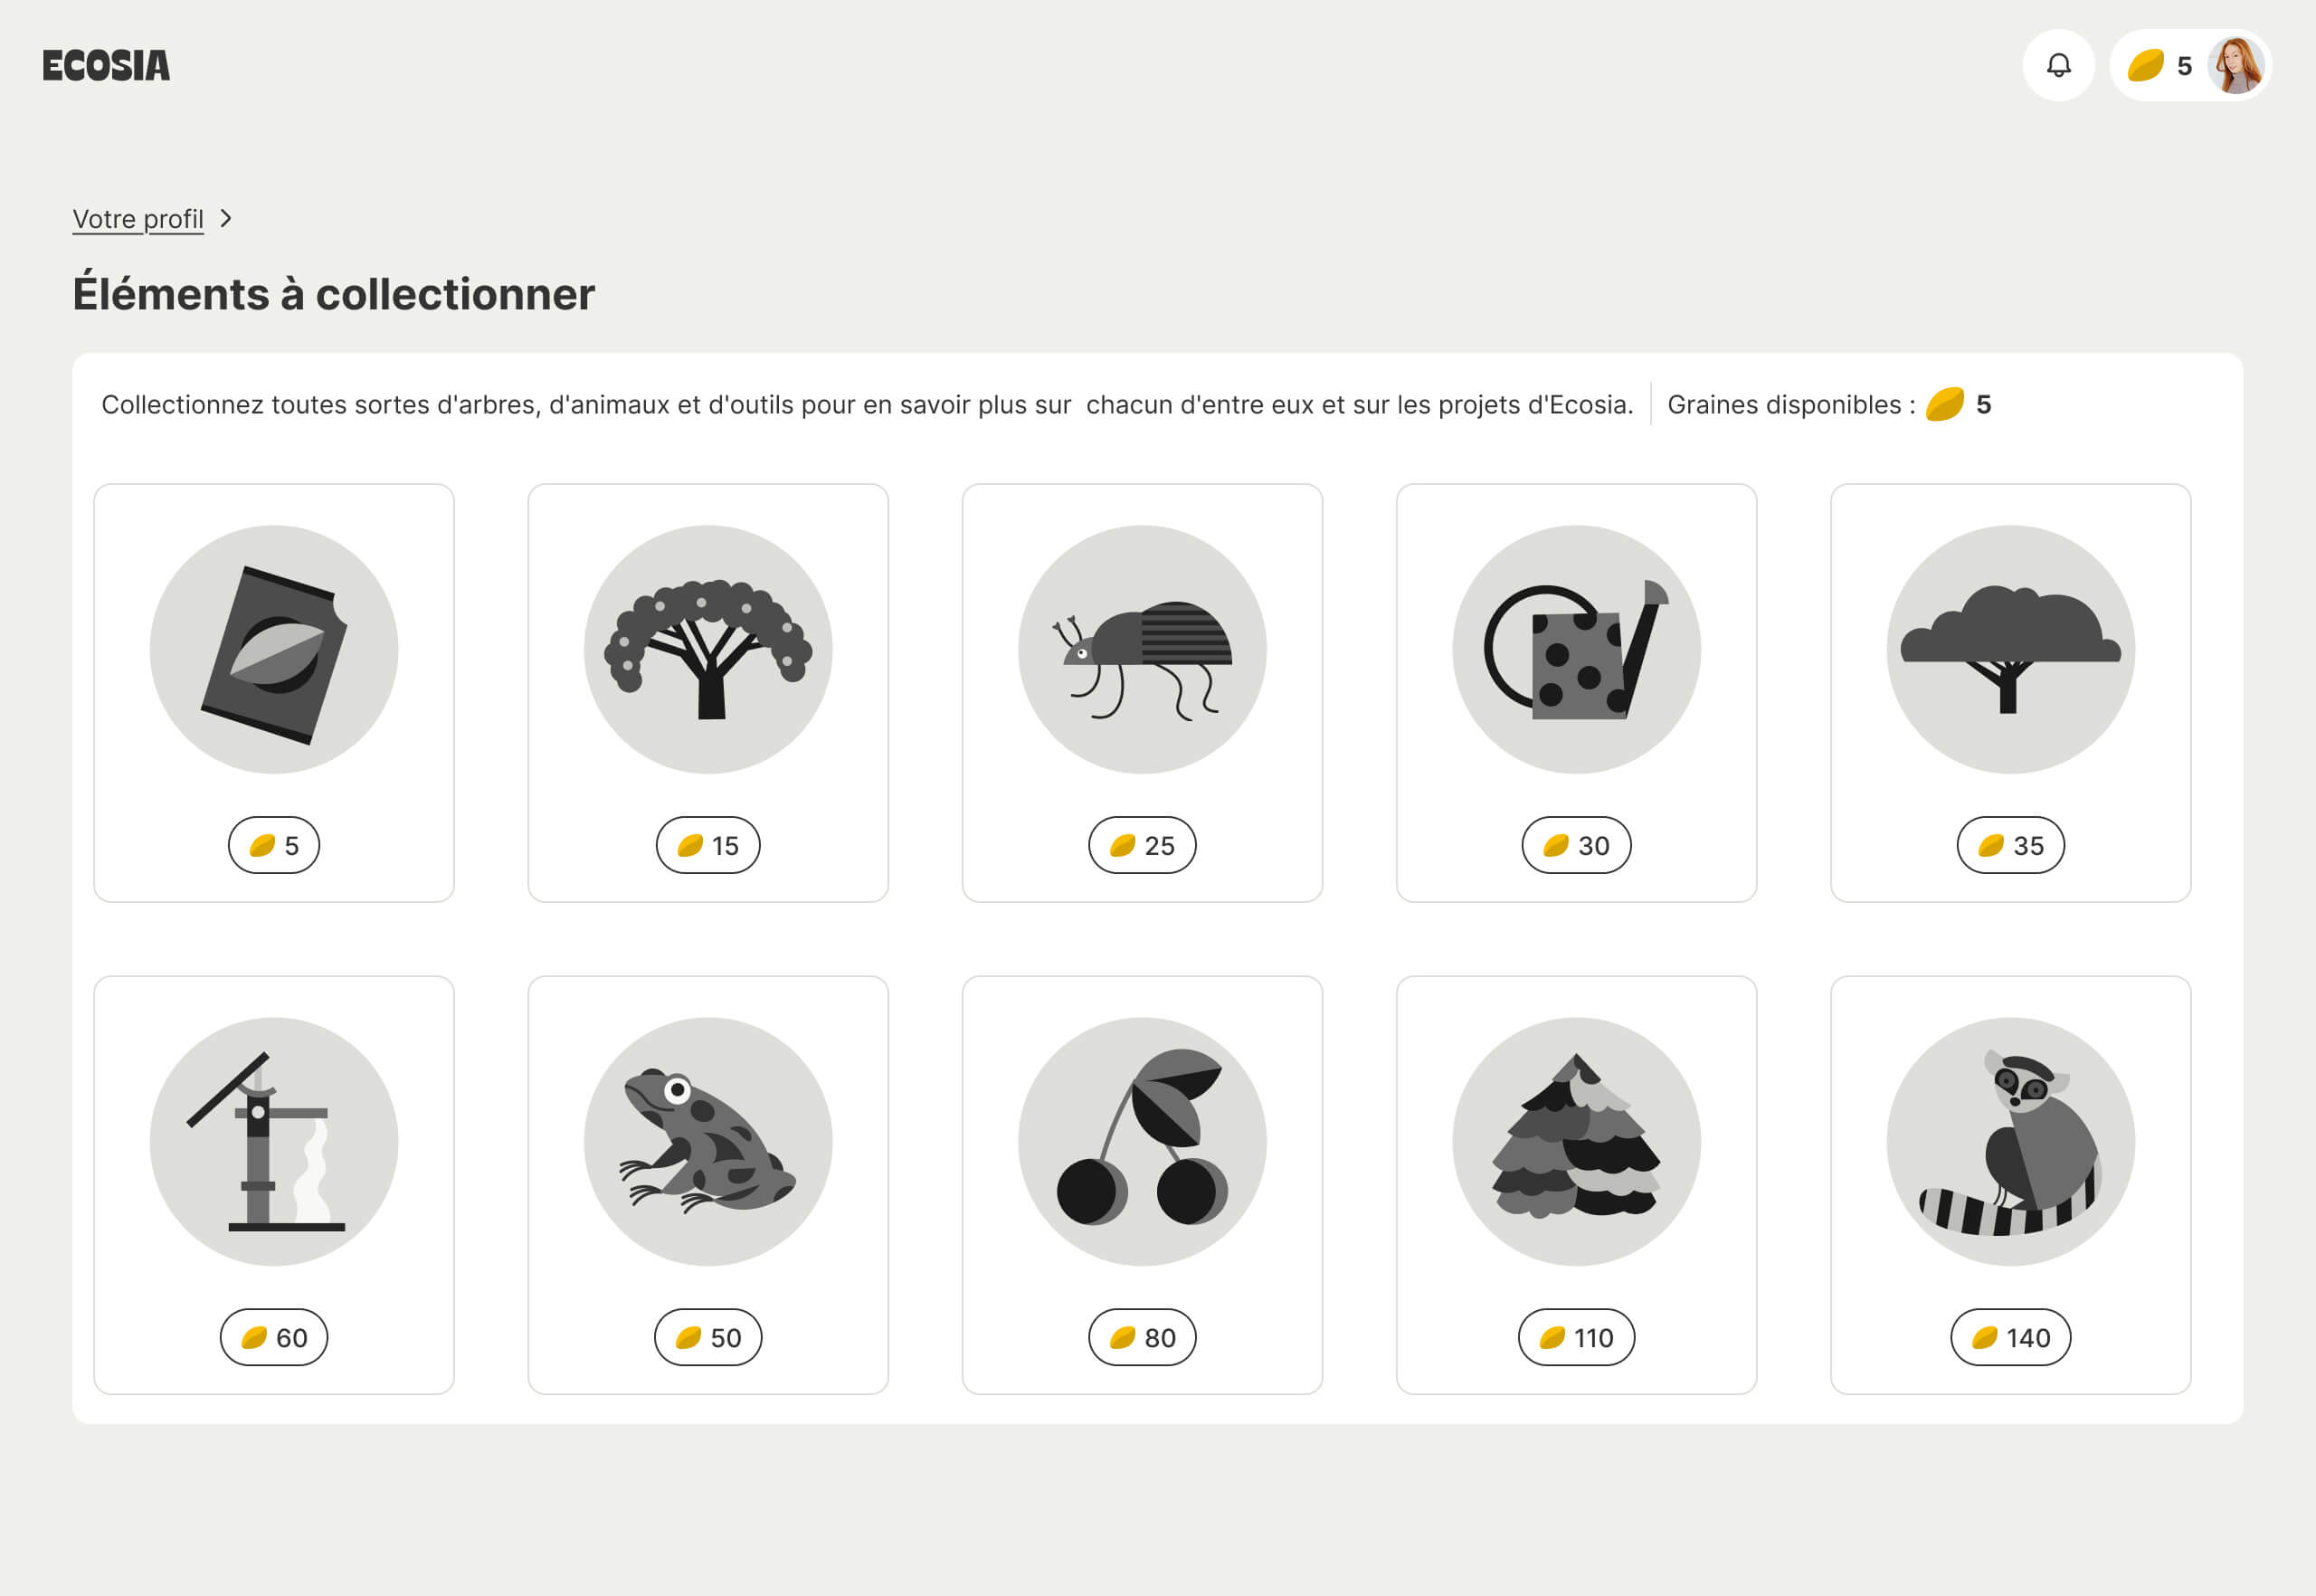Open the cherries collectible
The height and width of the screenshot is (1596, 2316).
(x=1142, y=1140)
